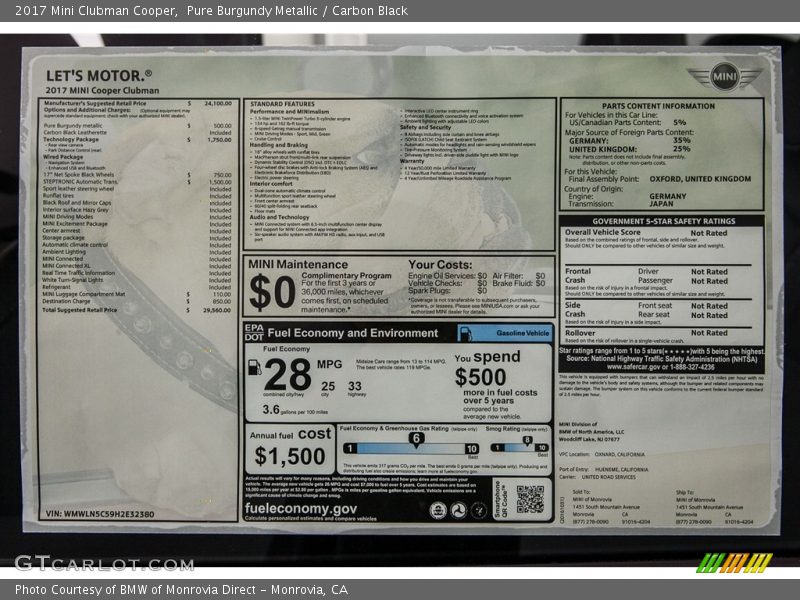Image resolution: width=800 pixels, height=600 pixels.
Task: Click the 'Pure Burgundy metallic' option row
Action: click(x=137, y=126)
